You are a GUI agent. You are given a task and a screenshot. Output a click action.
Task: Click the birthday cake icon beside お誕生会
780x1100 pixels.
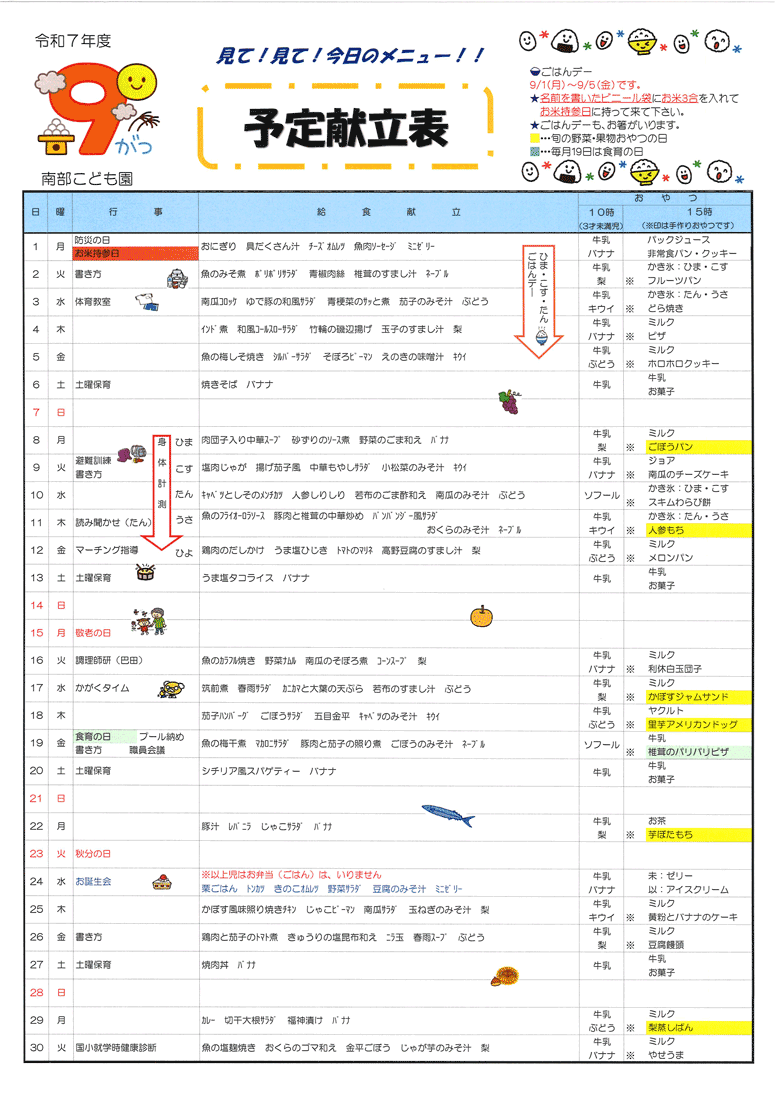[162, 883]
